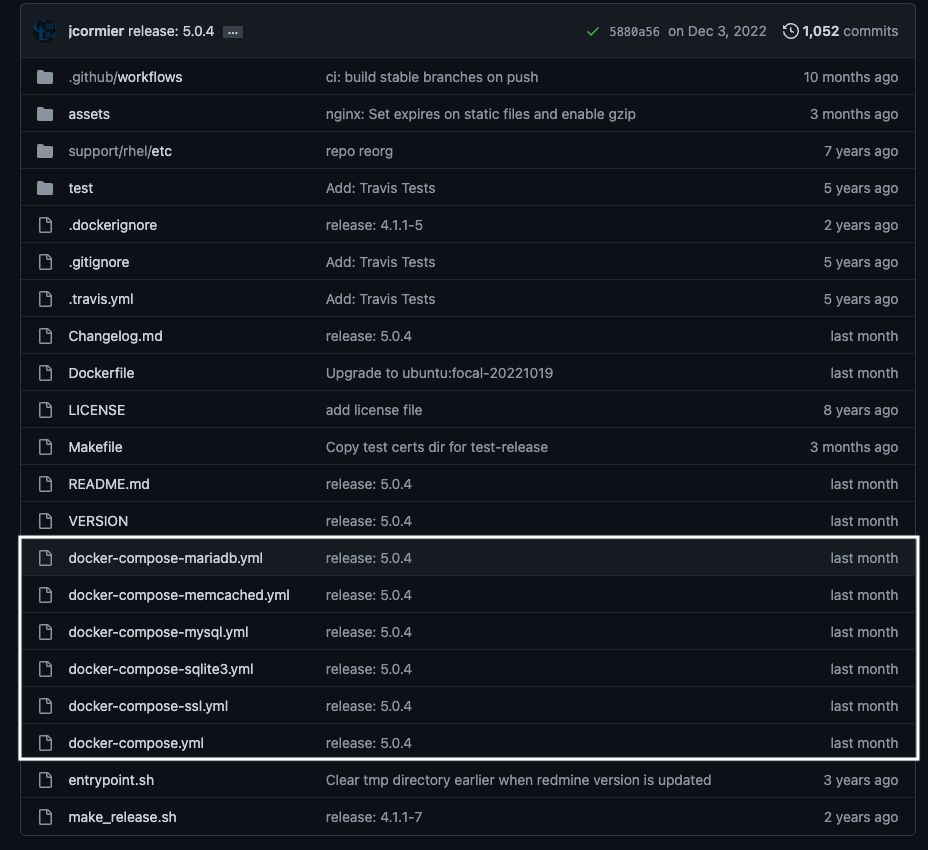The width and height of the screenshot is (928, 850).
Task: Open commit 'ci: build stable branches on push'
Action: pos(432,77)
